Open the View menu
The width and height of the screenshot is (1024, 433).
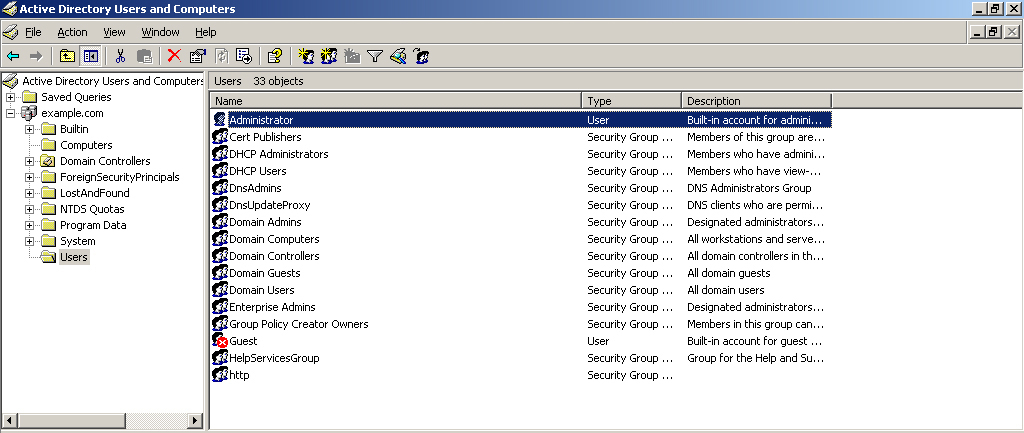[114, 32]
